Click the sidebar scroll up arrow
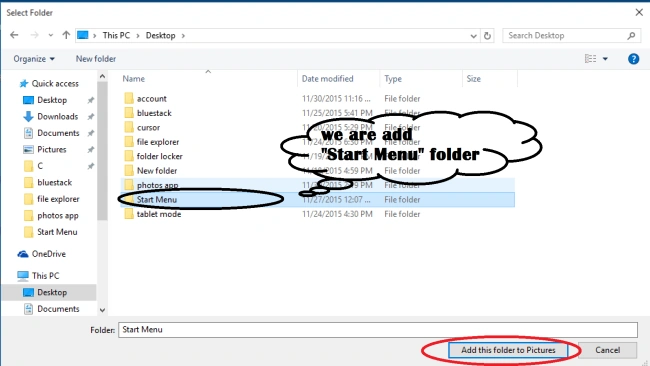 (102, 77)
